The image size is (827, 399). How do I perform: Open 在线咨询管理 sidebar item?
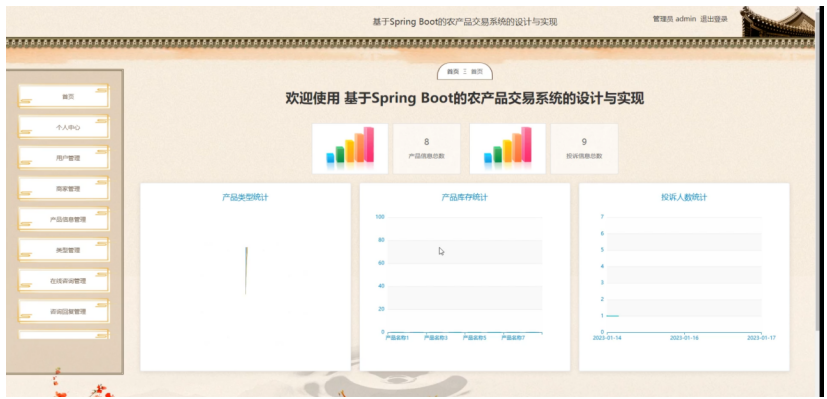click(64, 280)
